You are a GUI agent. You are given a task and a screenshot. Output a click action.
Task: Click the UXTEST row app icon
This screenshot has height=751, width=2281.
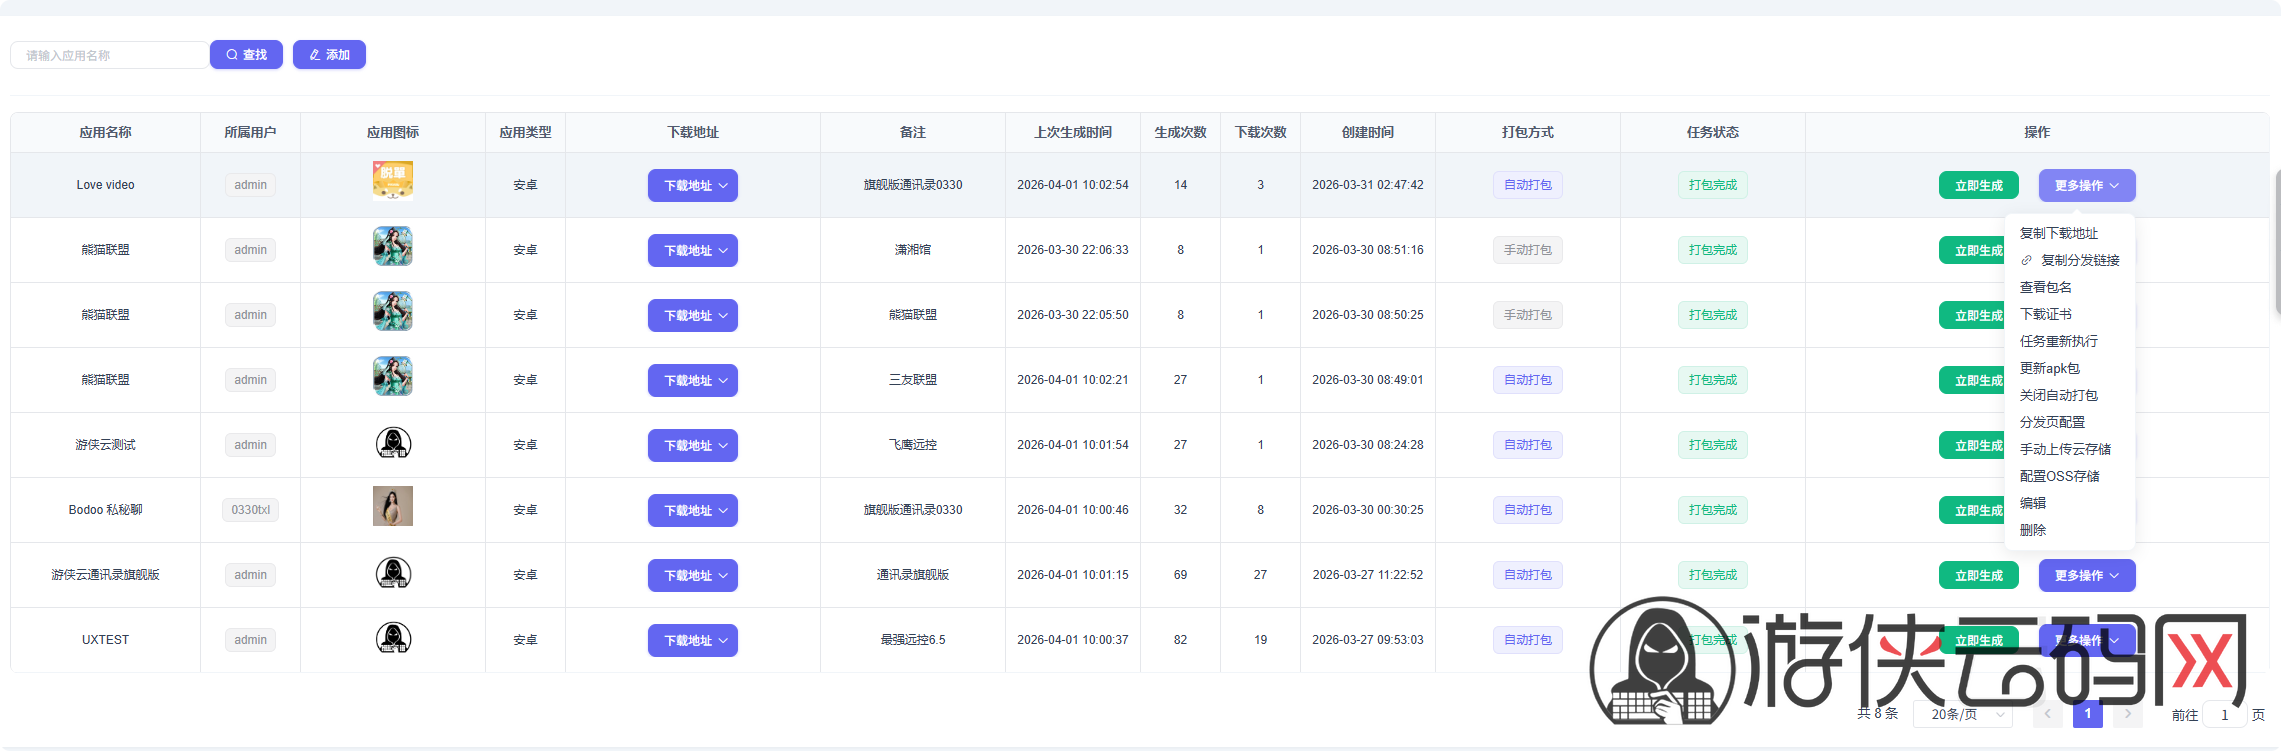(393, 638)
